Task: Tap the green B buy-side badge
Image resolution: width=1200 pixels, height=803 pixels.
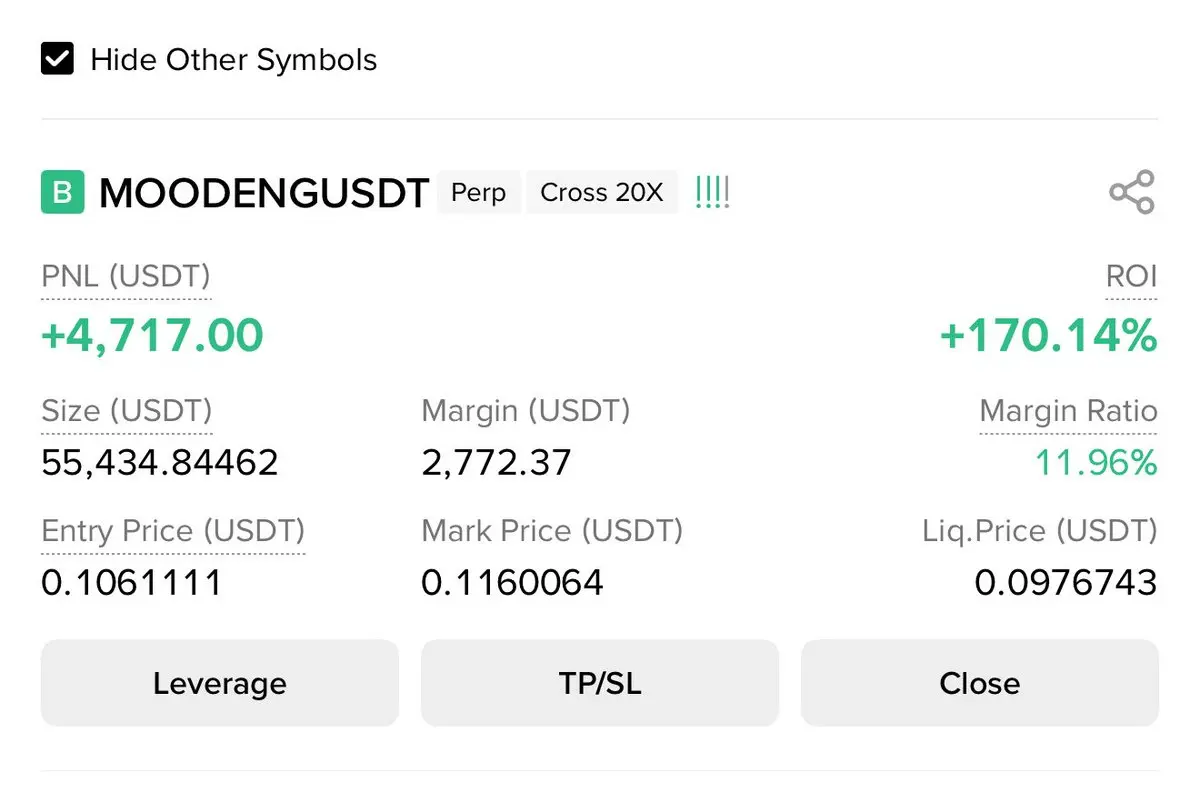Action: click(62, 192)
